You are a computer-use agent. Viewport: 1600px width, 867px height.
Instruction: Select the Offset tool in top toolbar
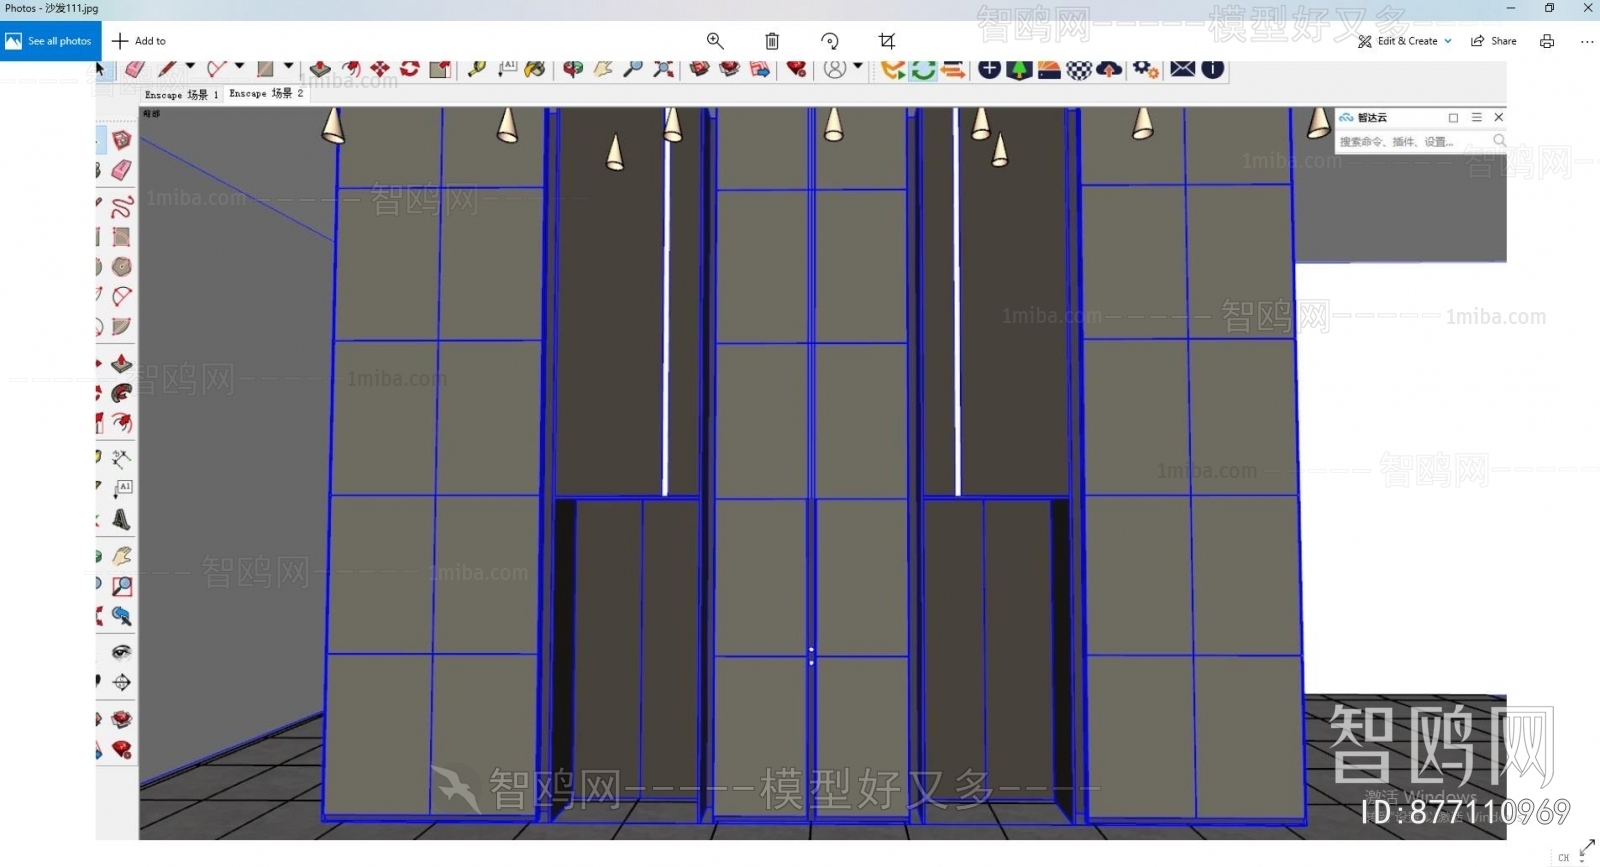click(351, 69)
